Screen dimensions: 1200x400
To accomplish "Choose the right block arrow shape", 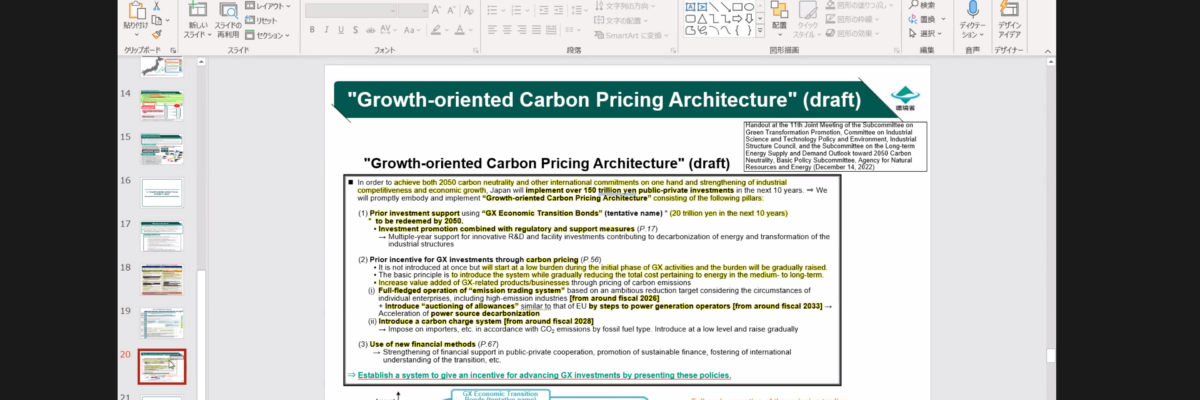I will tap(736, 18).
